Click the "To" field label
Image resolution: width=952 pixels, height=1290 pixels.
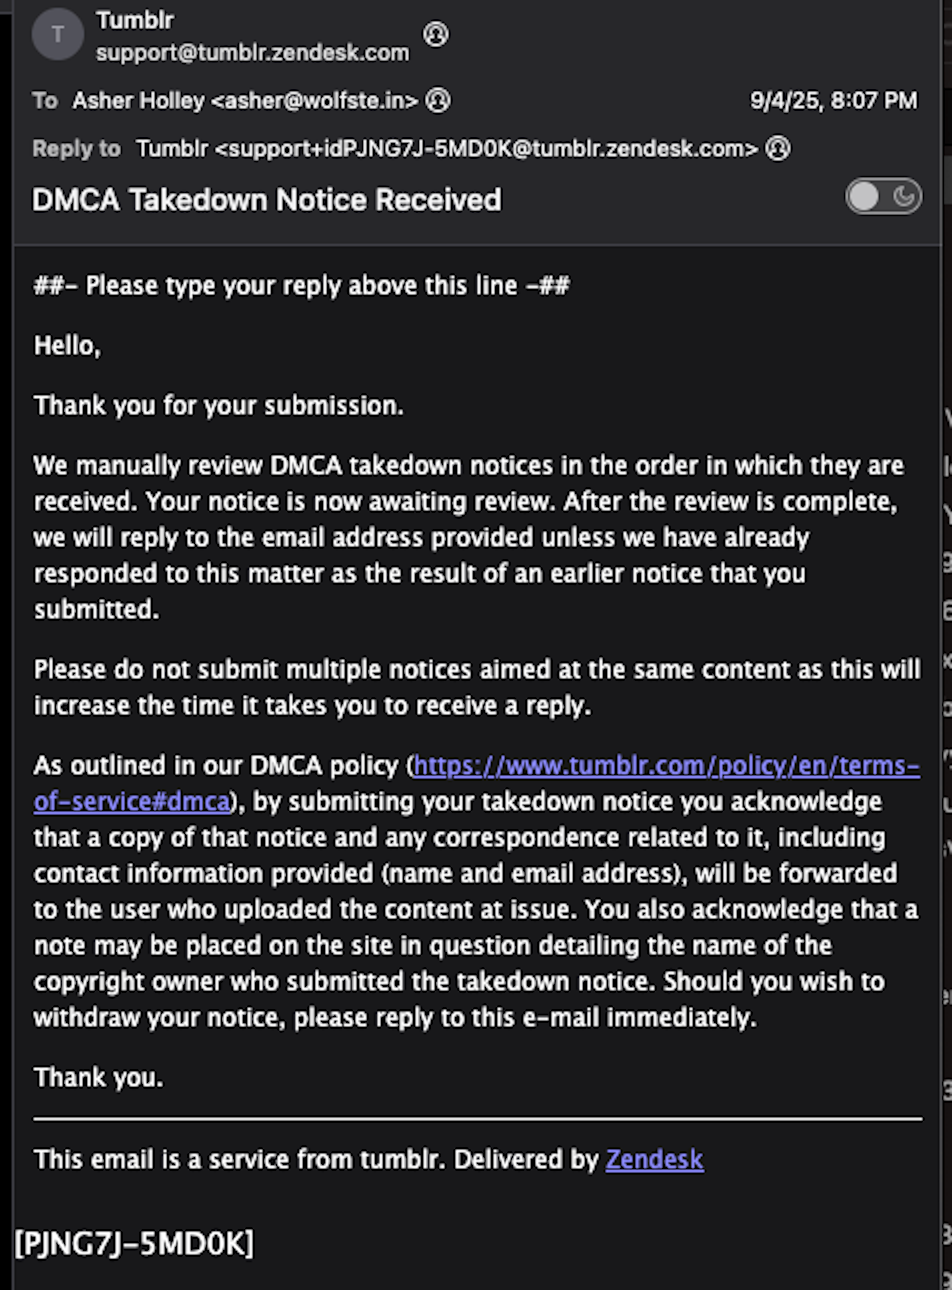coord(45,100)
